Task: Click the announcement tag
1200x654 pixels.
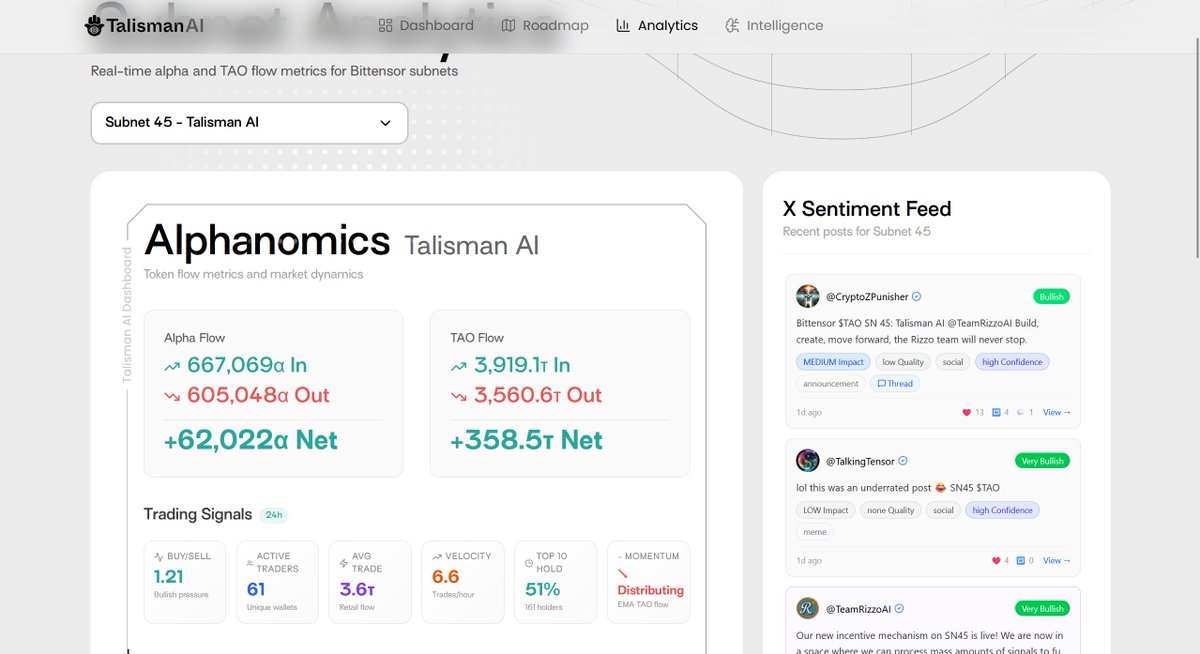Action: pyautogui.click(x=830, y=383)
